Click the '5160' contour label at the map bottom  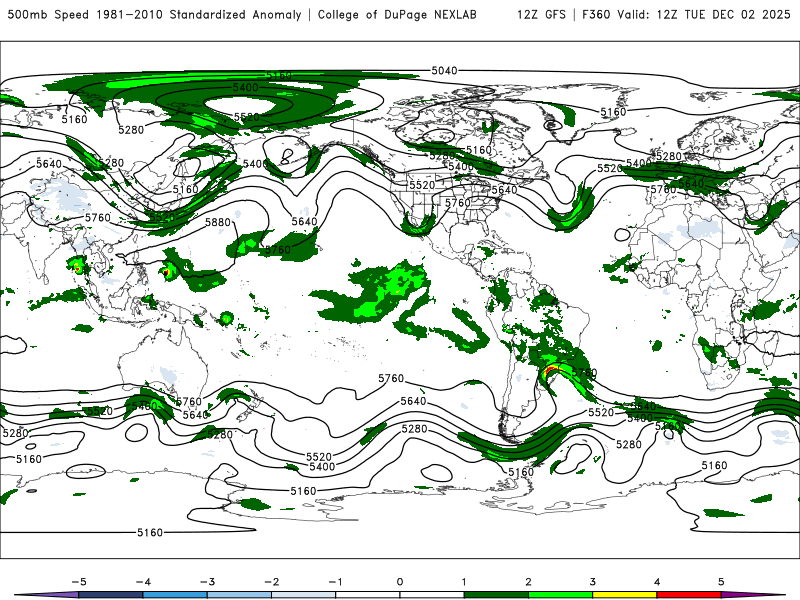(x=150, y=533)
